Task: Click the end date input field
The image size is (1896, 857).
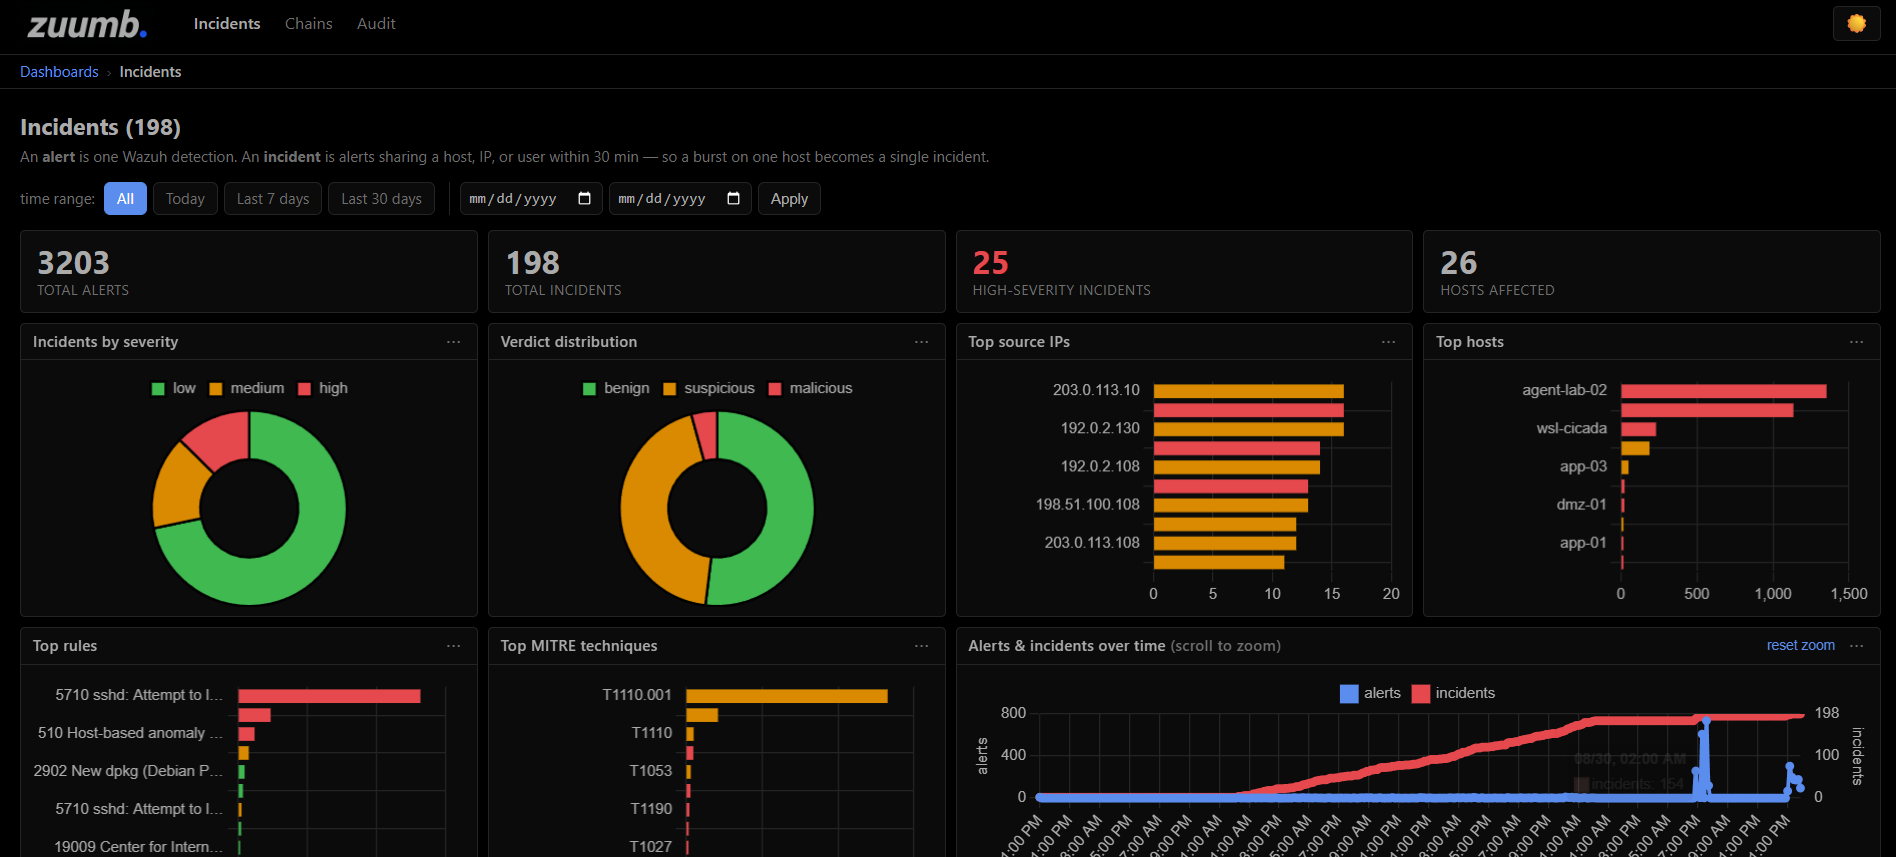Action: point(680,198)
